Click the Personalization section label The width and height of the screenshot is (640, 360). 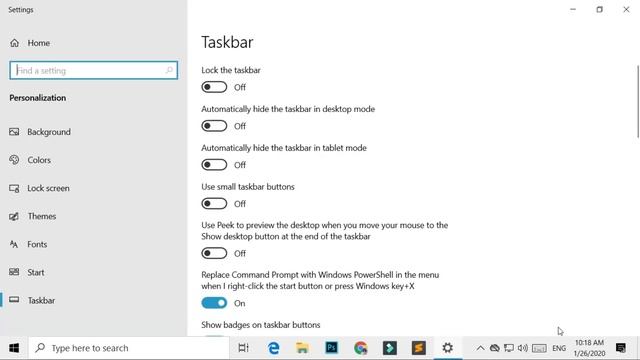click(38, 98)
